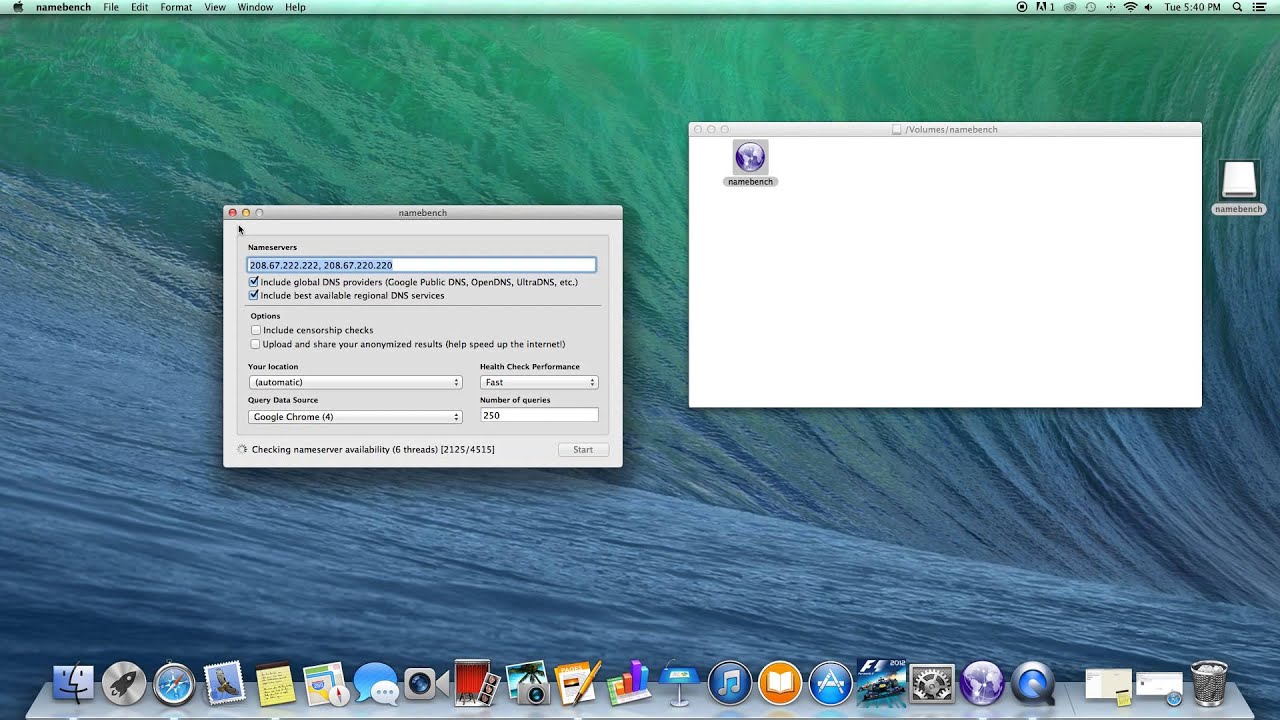Screen dimensions: 1280x720
Task: Click the first document stack in Dock
Action: (x=1109, y=685)
